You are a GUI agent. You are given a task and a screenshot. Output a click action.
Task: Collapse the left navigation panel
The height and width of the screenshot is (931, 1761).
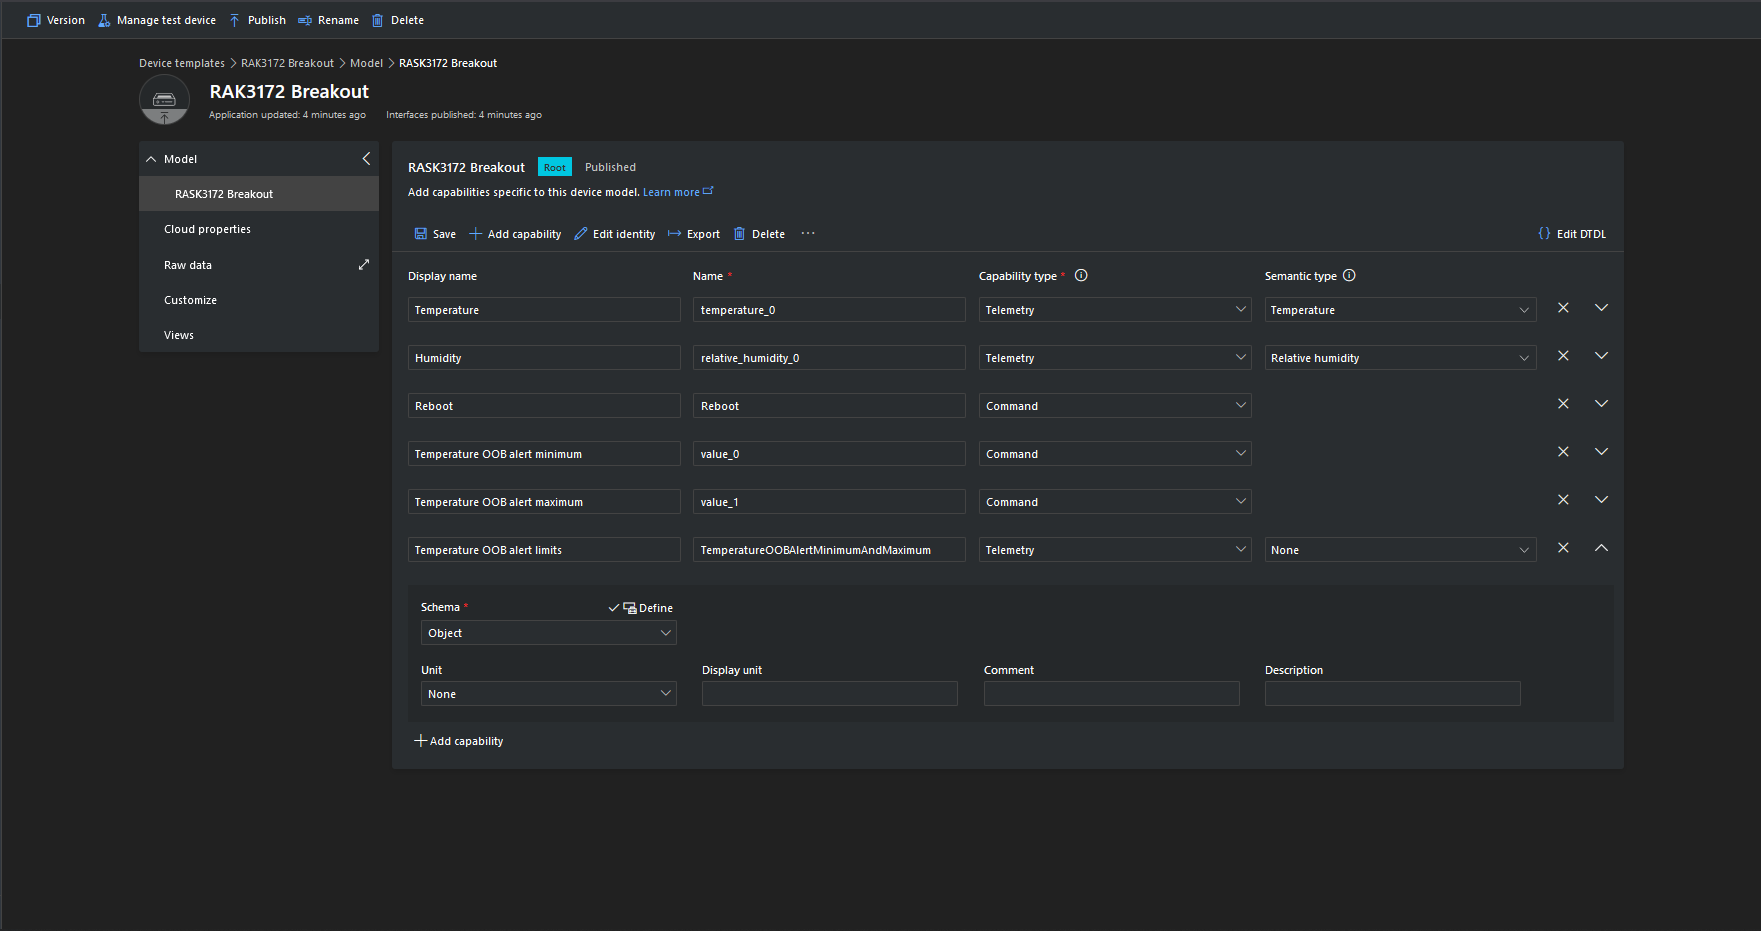tap(366, 159)
